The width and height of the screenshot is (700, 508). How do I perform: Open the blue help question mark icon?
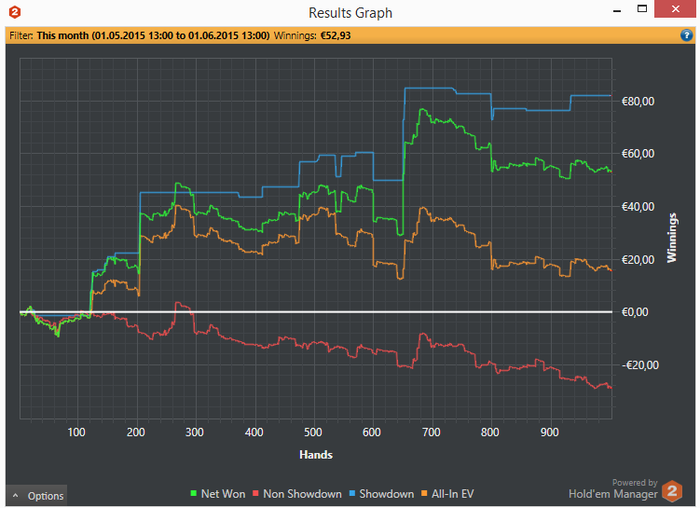tap(686, 35)
